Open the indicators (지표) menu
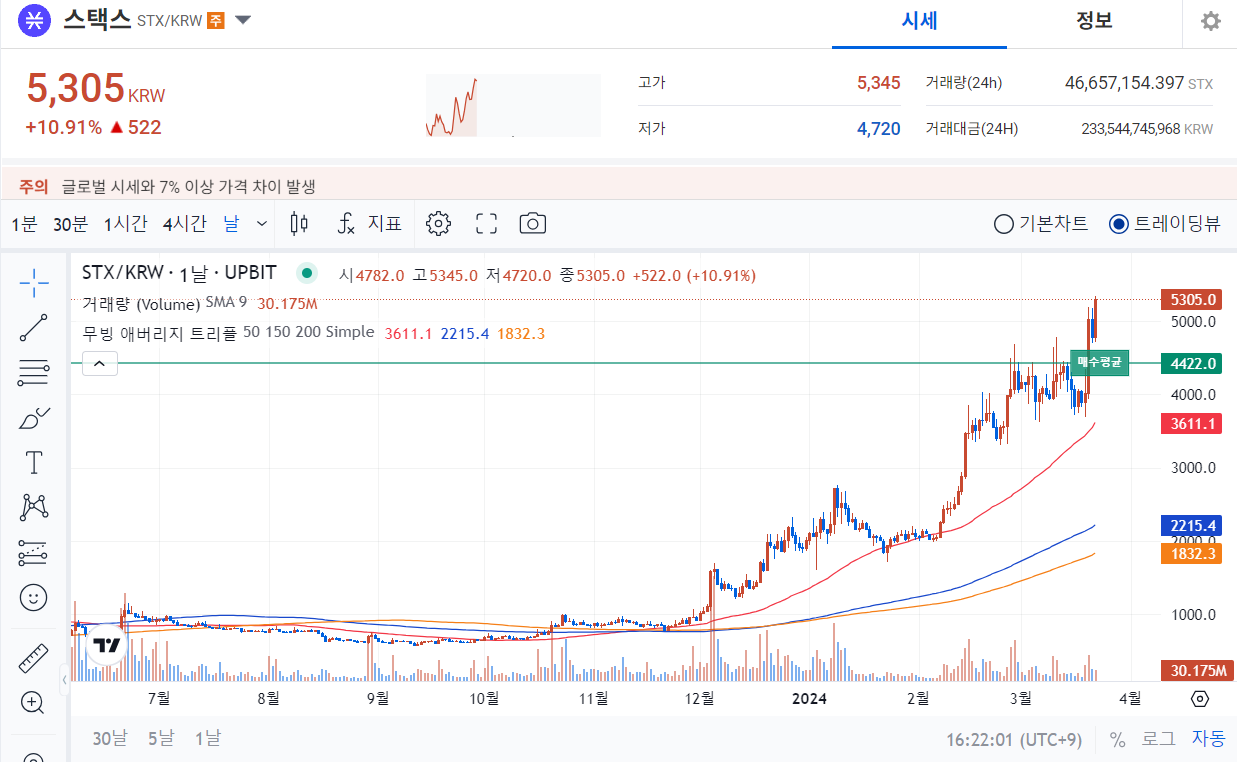This screenshot has height=762, width=1237. click(x=369, y=223)
